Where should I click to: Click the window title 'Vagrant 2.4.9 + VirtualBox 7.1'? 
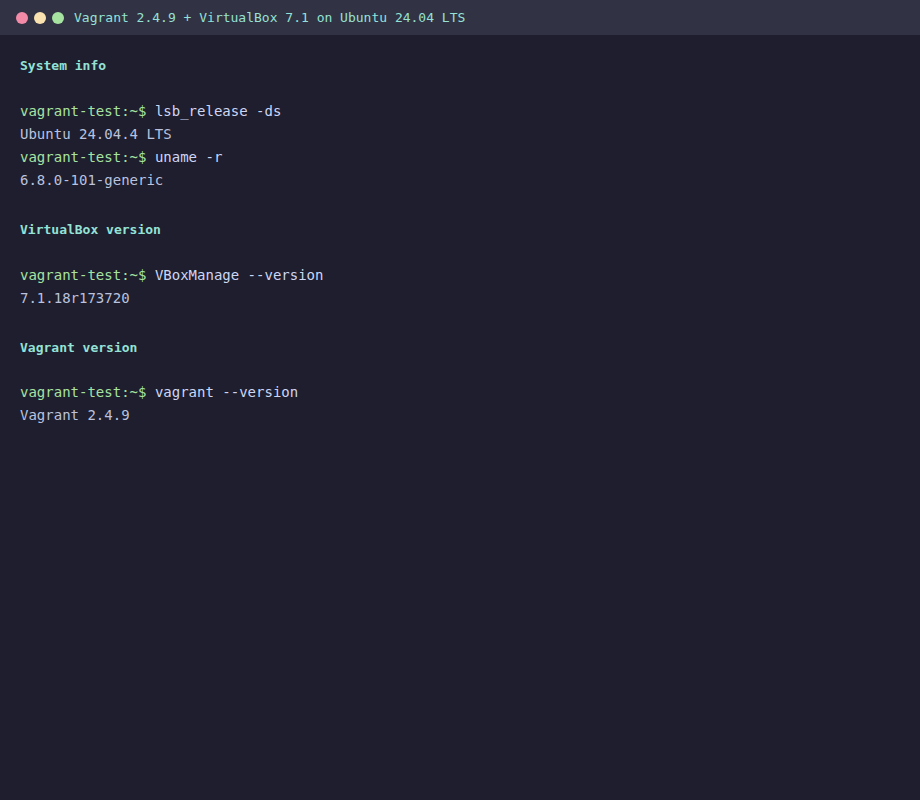click(x=191, y=18)
